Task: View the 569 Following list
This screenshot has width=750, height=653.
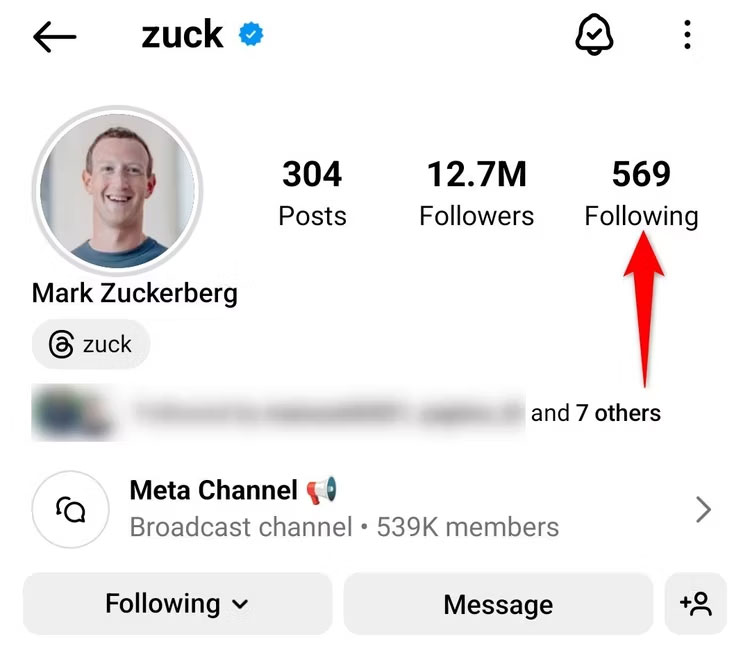Action: [x=641, y=193]
